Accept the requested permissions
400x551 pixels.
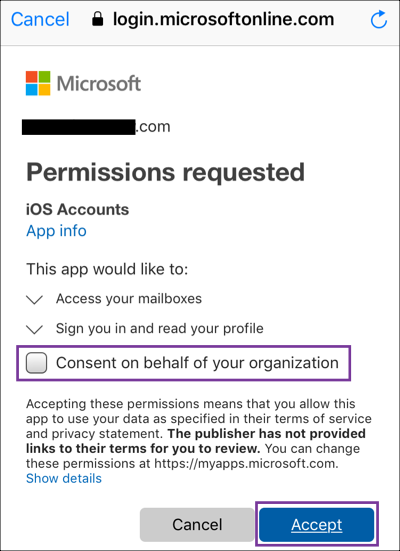point(317,525)
